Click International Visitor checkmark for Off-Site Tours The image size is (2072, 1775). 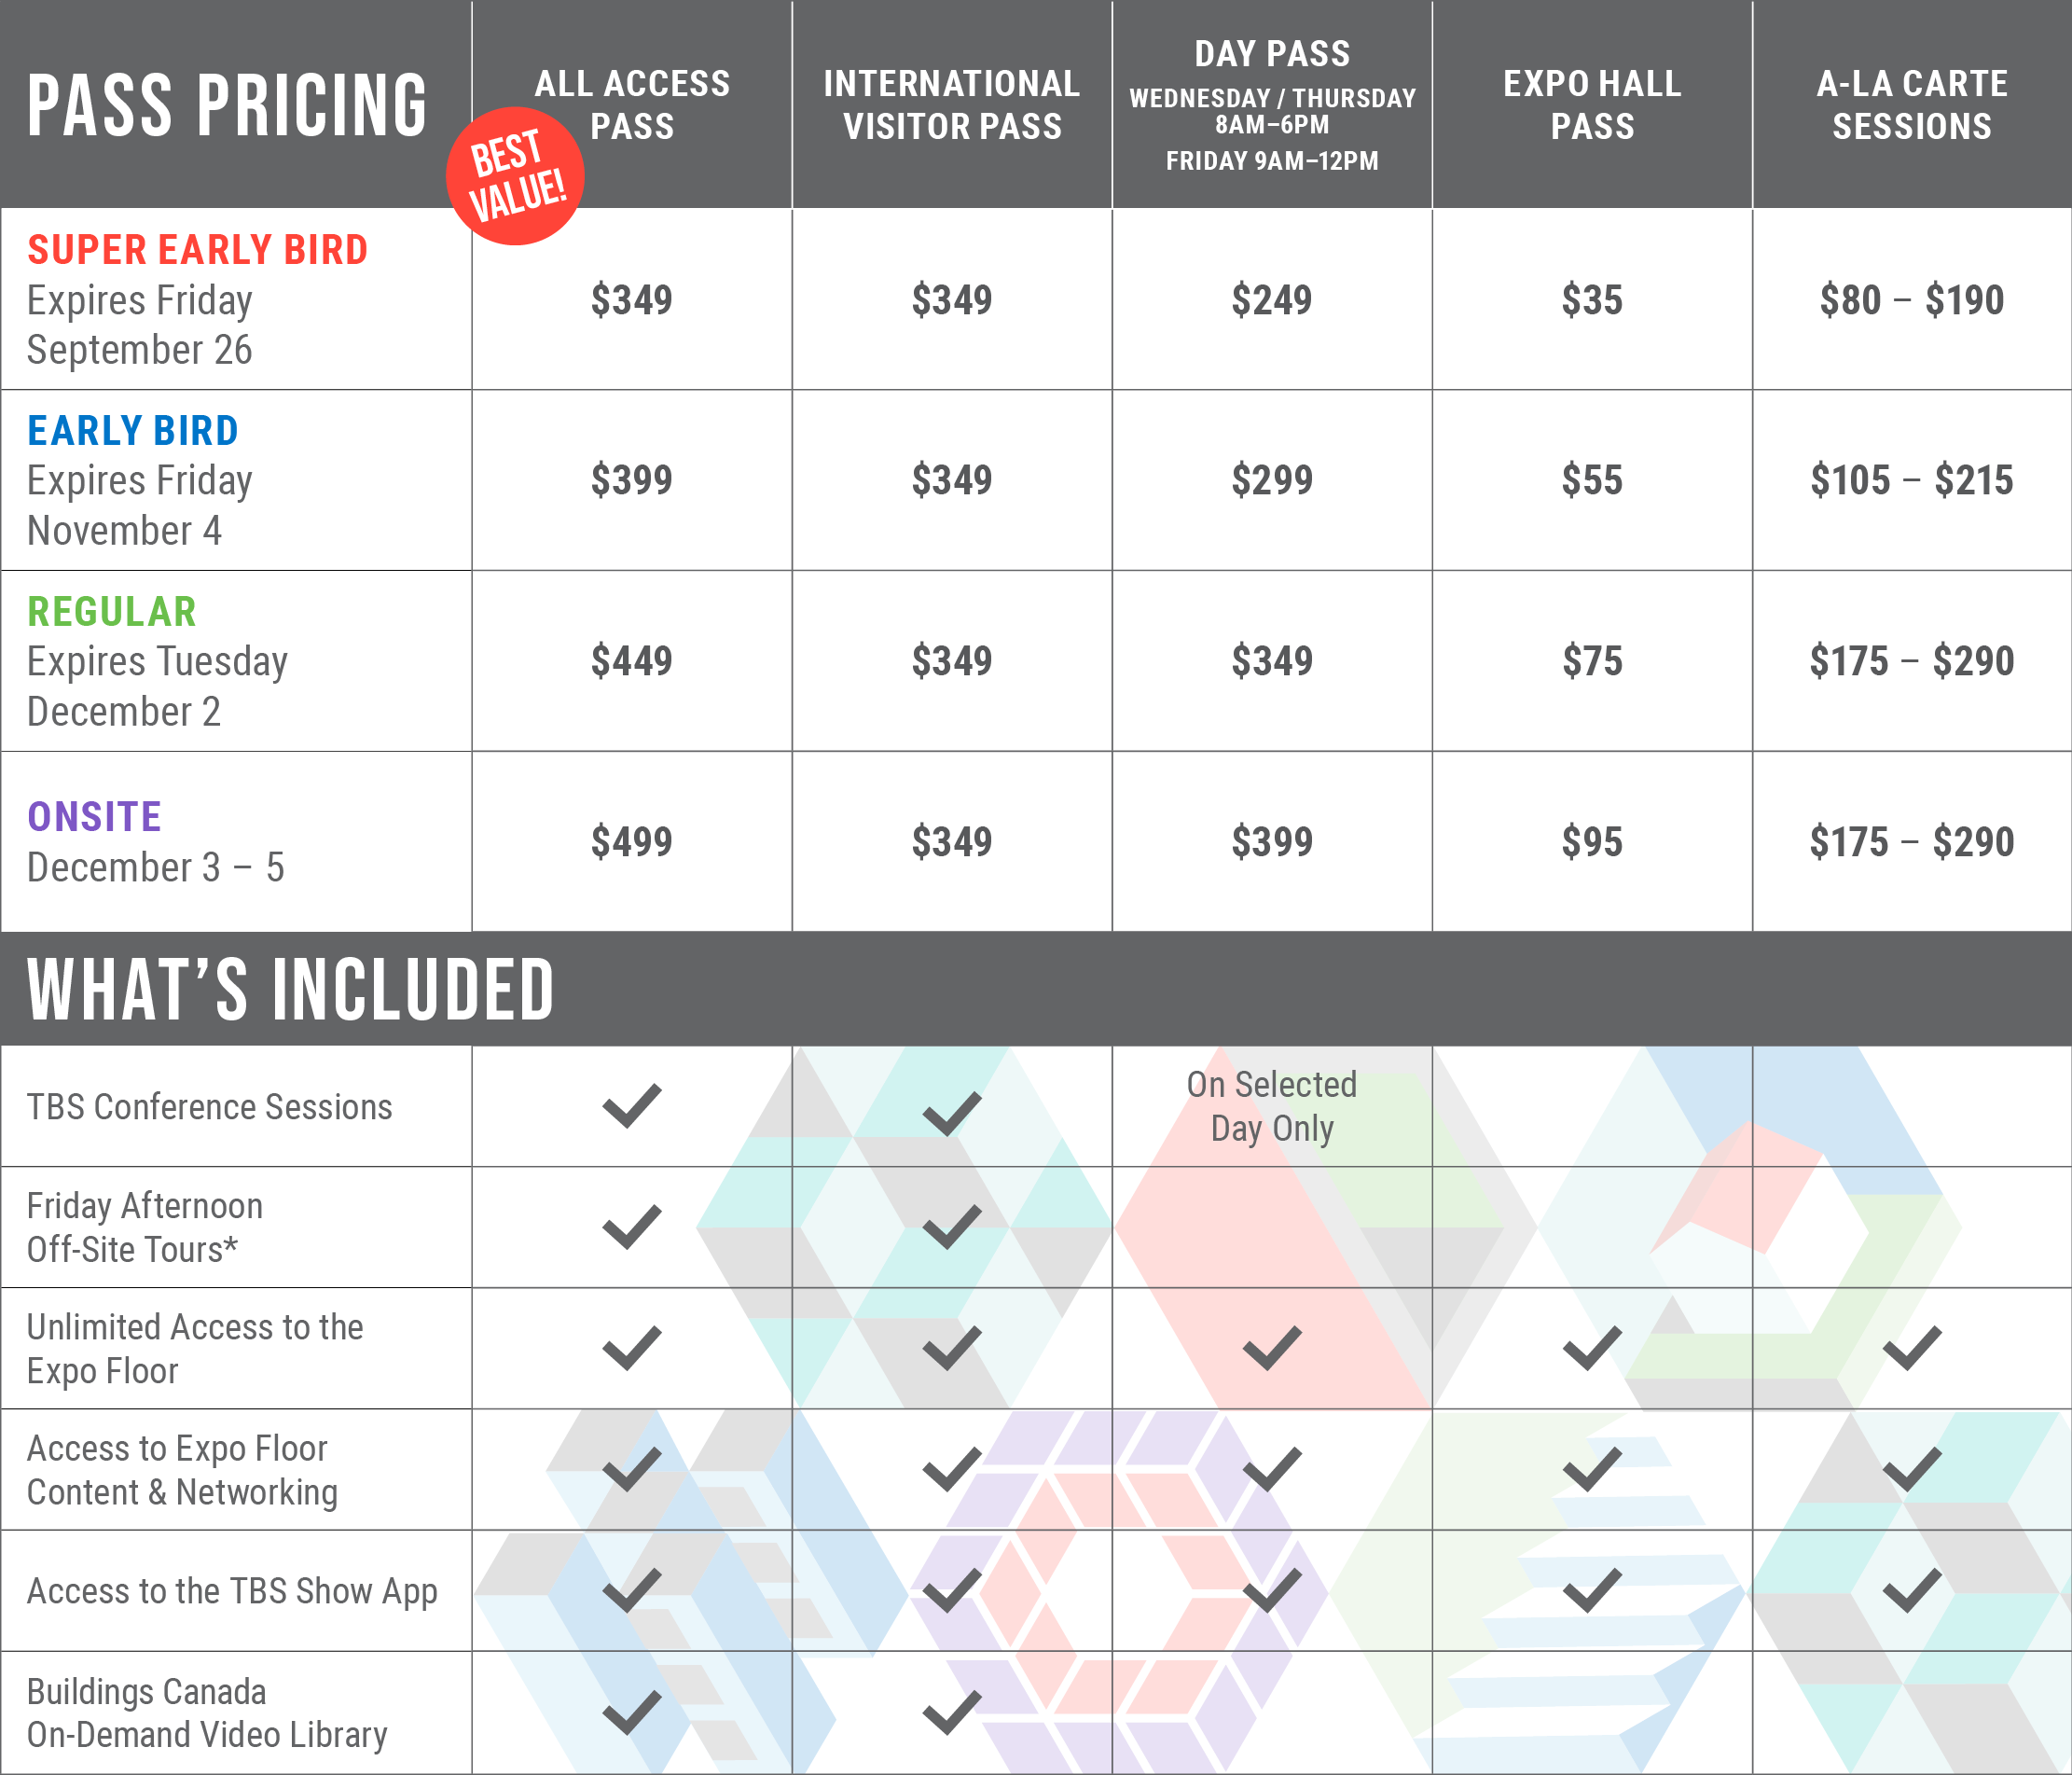pyautogui.click(x=952, y=1227)
